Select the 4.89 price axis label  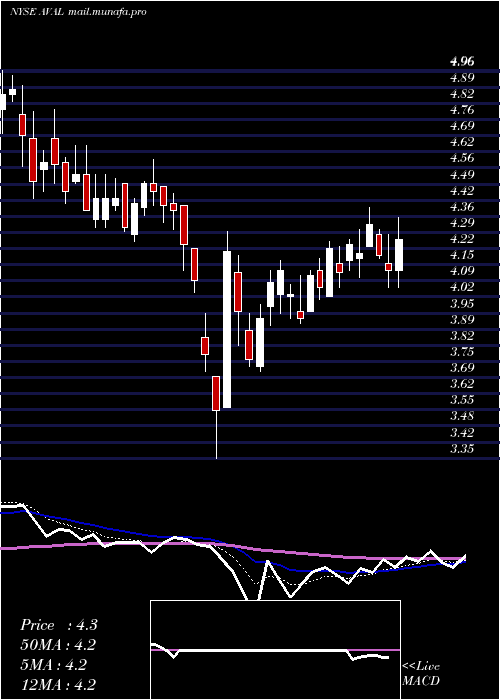point(462,78)
